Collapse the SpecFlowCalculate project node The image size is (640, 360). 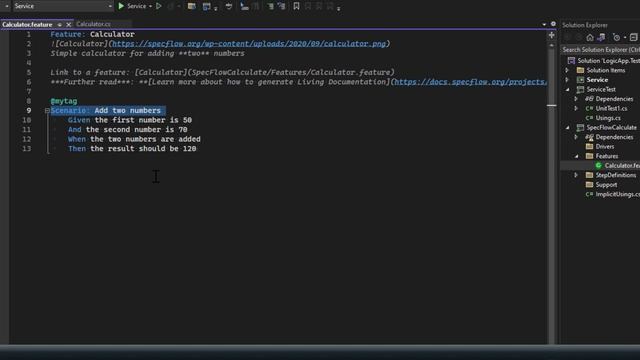pyautogui.click(x=567, y=128)
